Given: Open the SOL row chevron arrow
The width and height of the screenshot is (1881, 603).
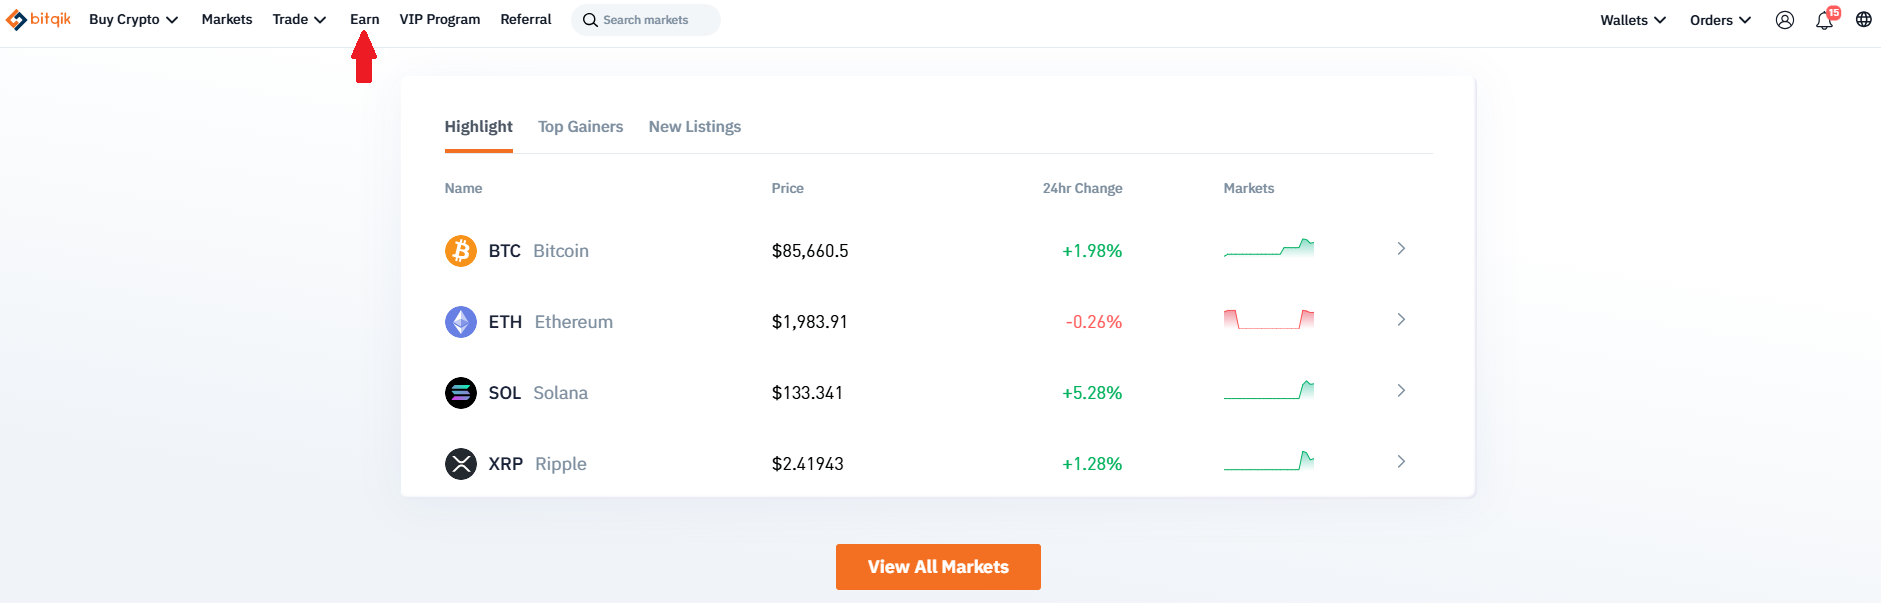Looking at the screenshot, I should point(1401,391).
